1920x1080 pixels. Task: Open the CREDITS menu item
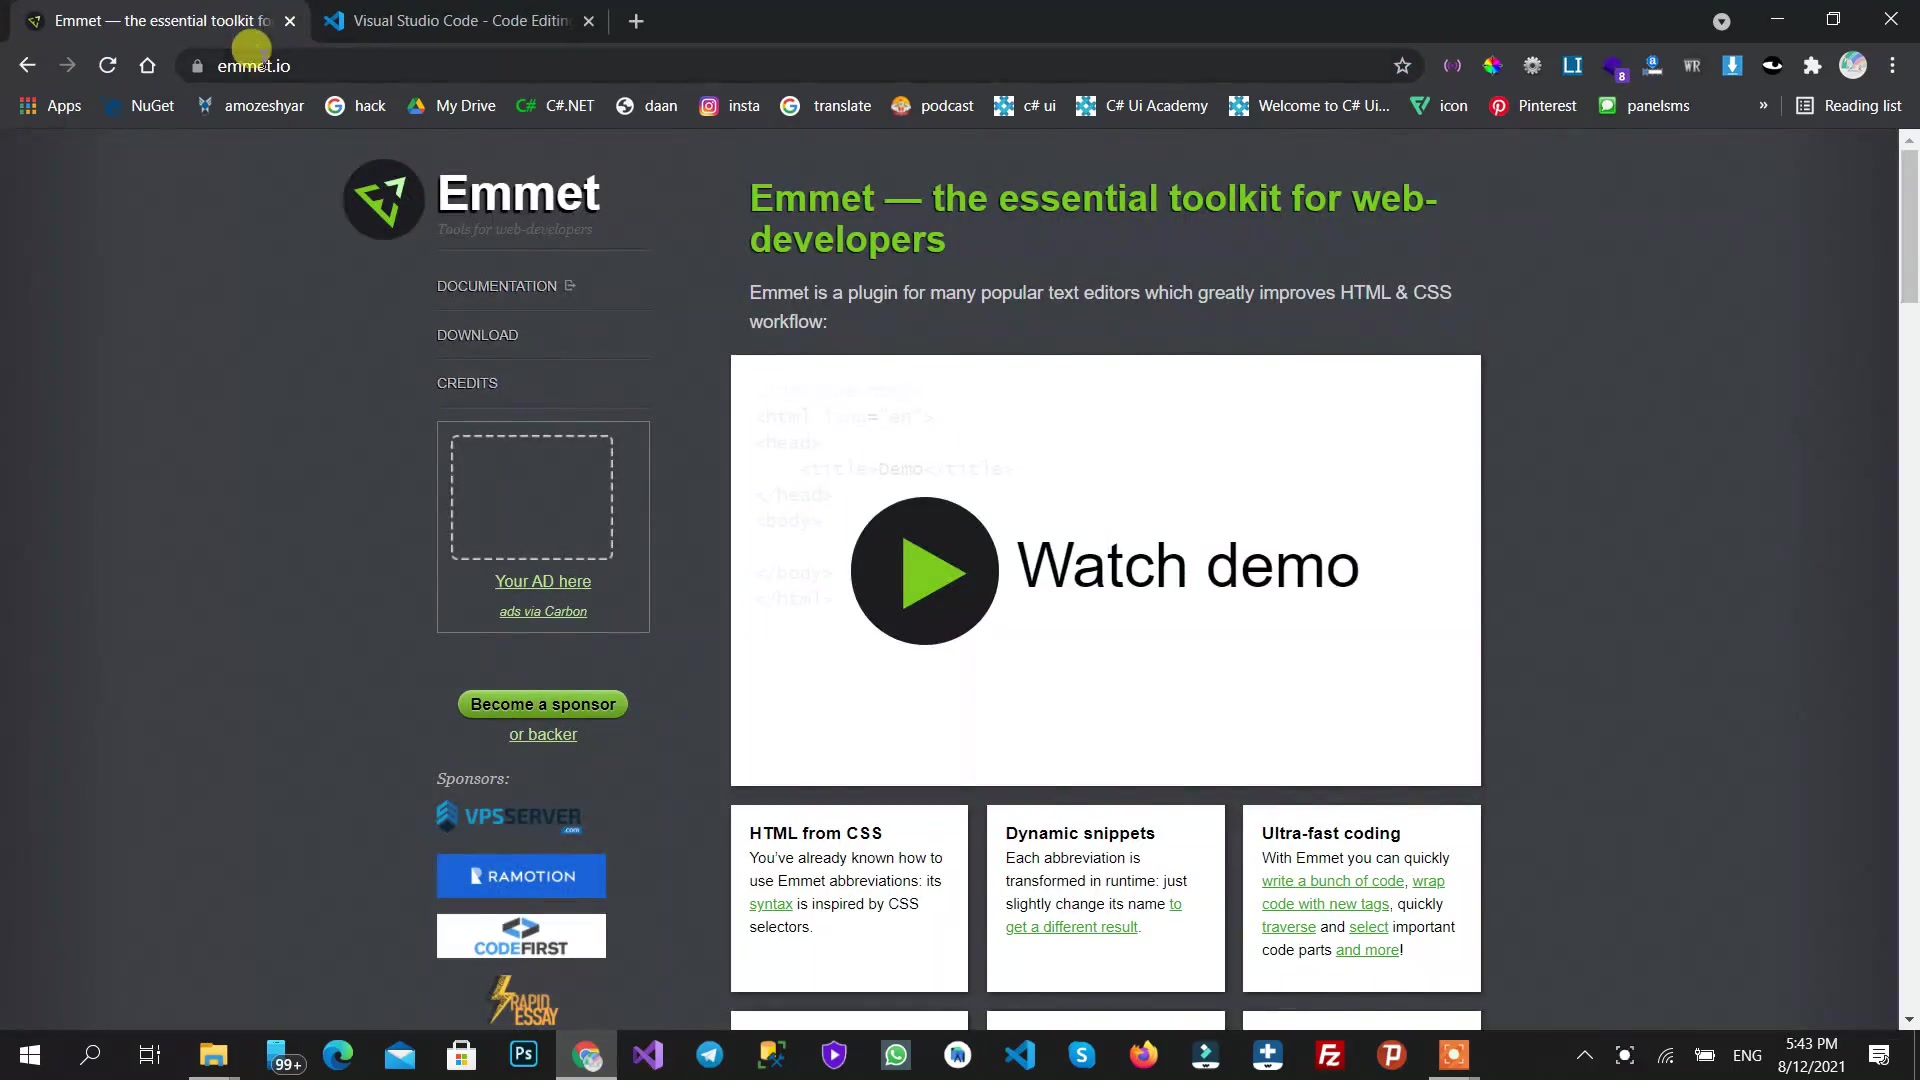[467, 383]
